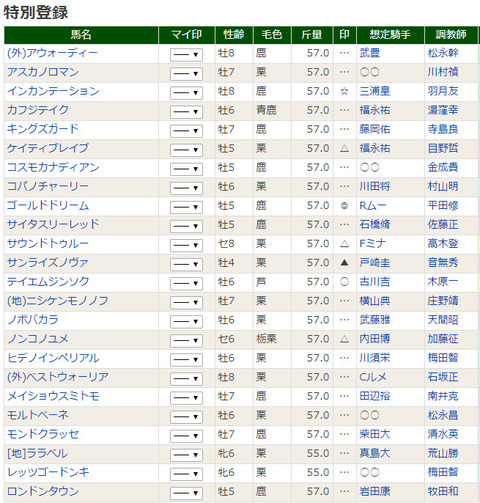Image resolution: width=480 pixels, height=503 pixels.
Task: Open trainer 川村禎 profile link
Action: point(443,72)
